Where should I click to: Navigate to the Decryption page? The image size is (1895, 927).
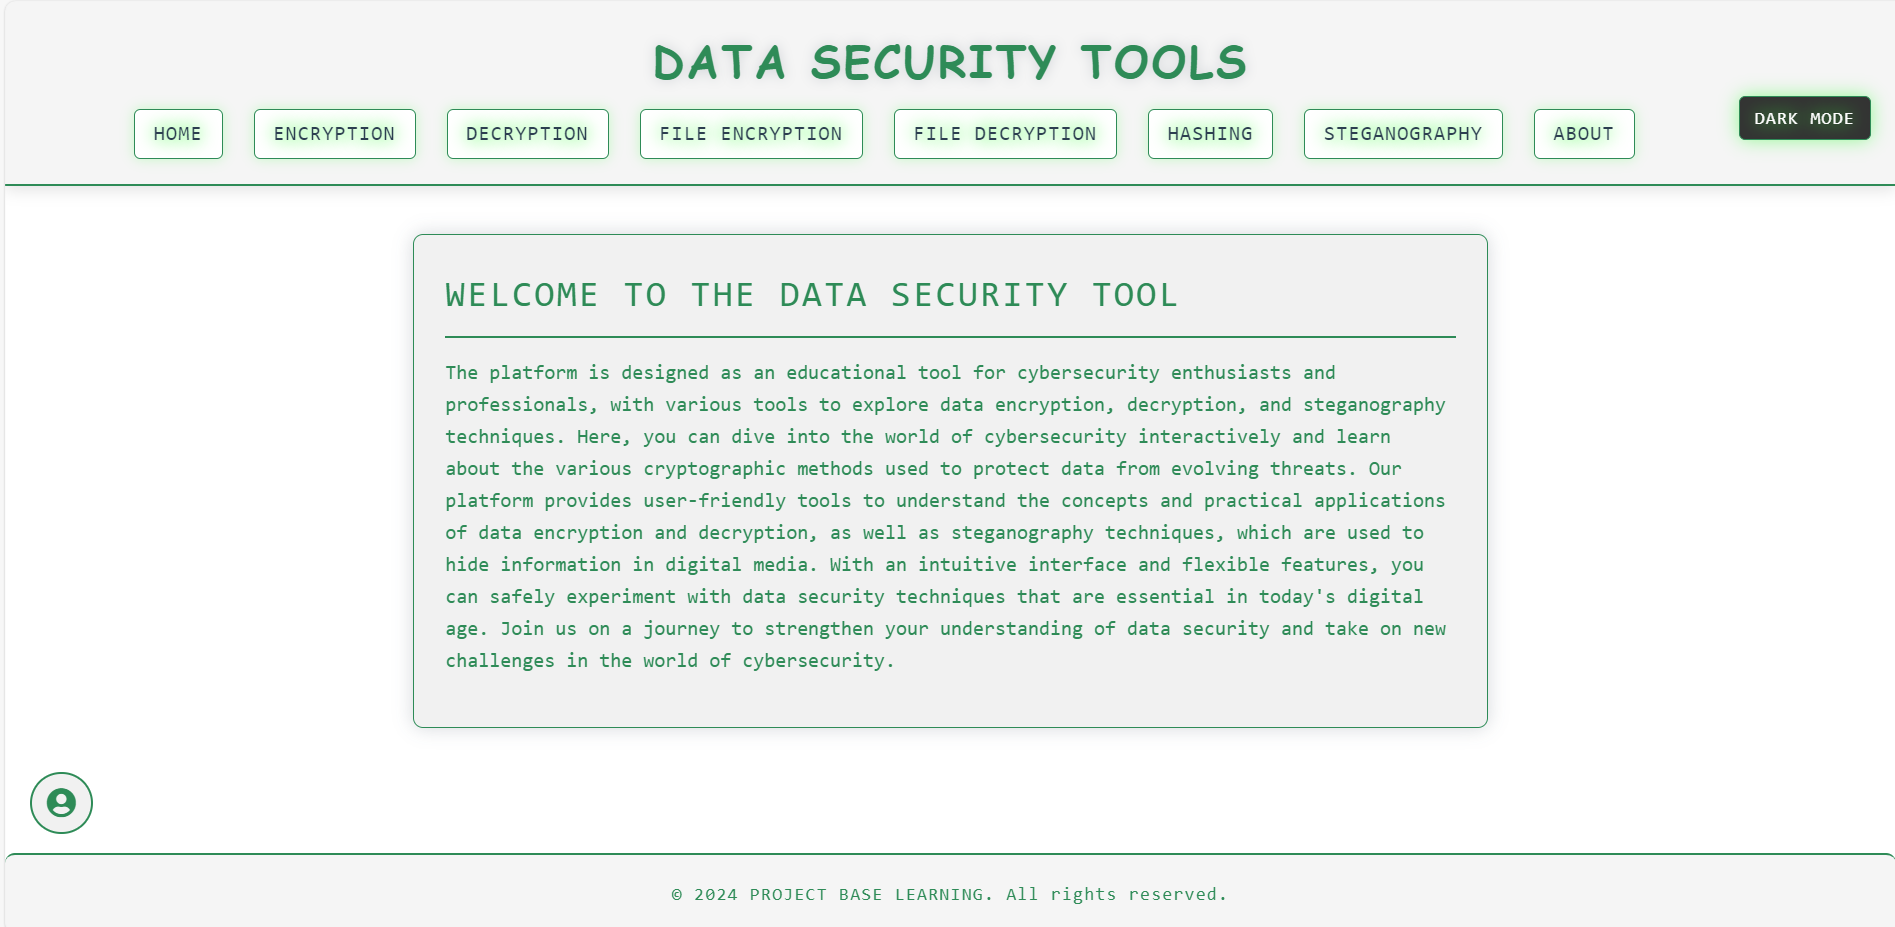[527, 134]
